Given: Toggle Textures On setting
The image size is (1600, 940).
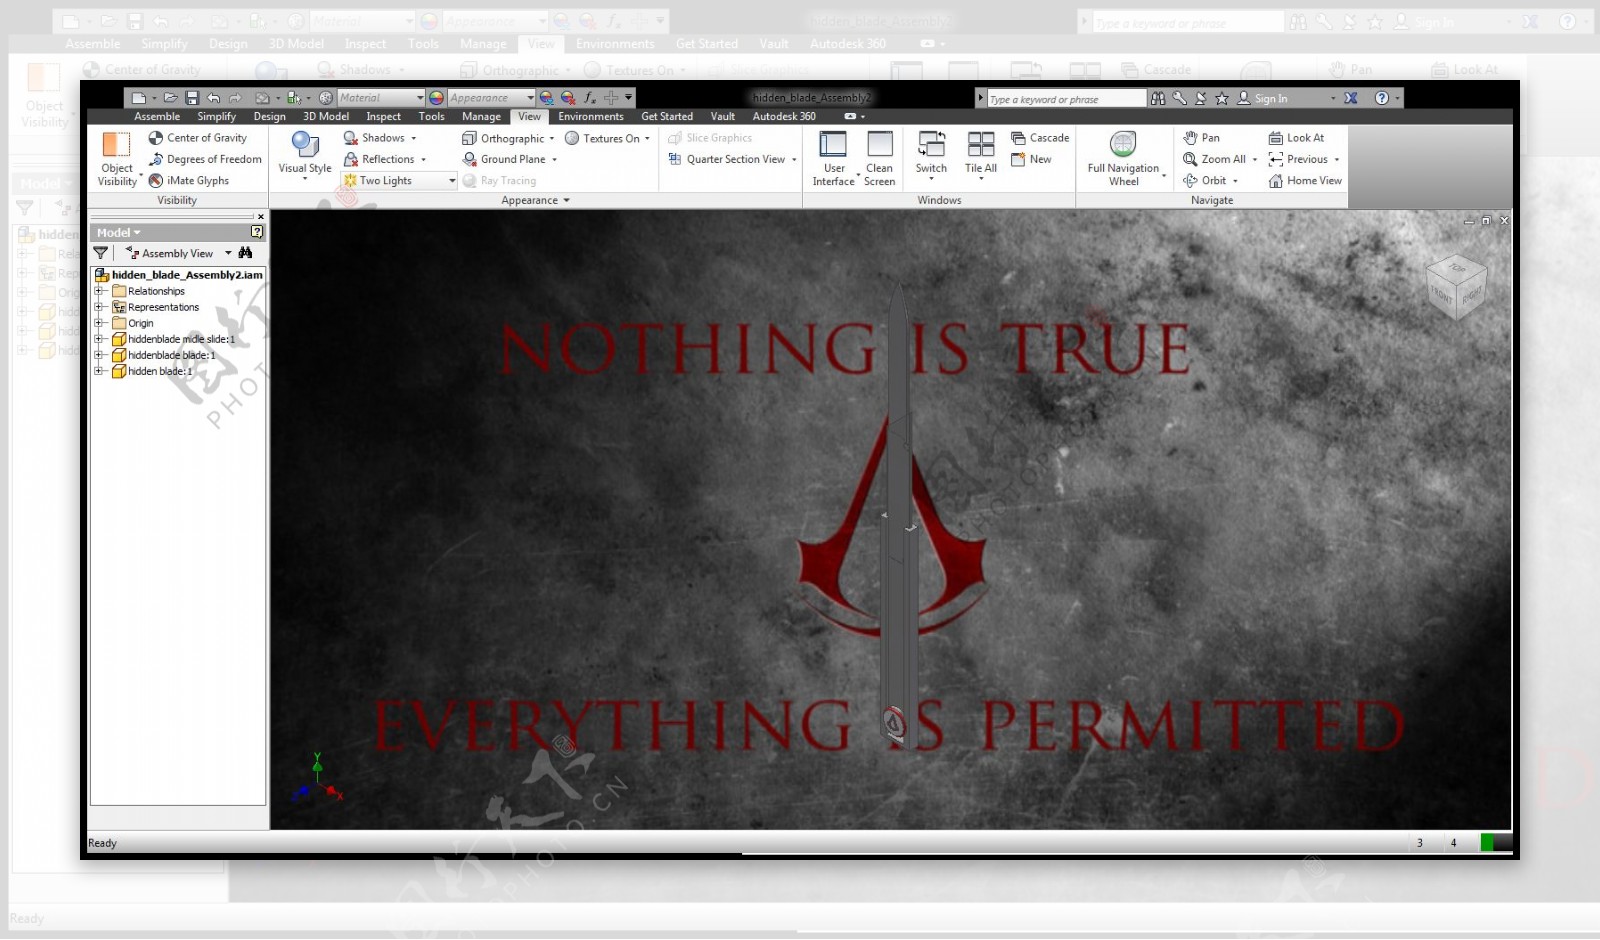Looking at the screenshot, I should (x=603, y=138).
